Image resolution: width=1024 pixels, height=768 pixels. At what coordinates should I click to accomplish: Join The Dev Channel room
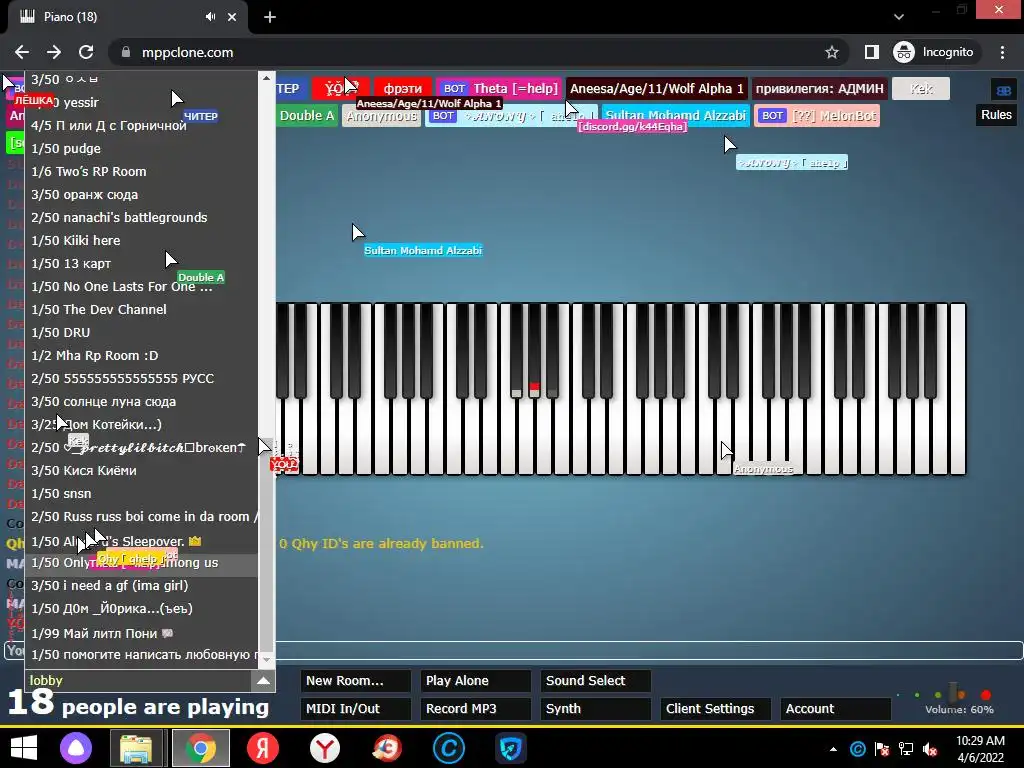pos(141,310)
